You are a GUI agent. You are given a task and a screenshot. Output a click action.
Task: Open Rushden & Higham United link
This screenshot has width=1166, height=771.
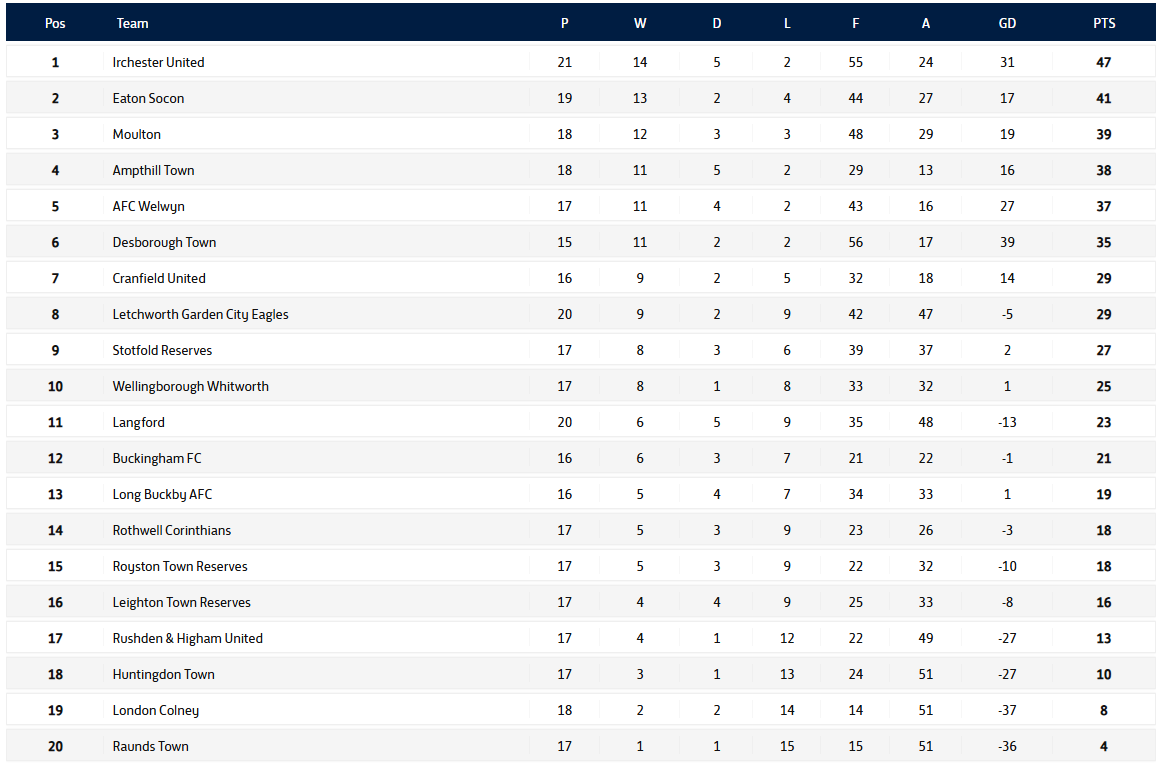187,638
